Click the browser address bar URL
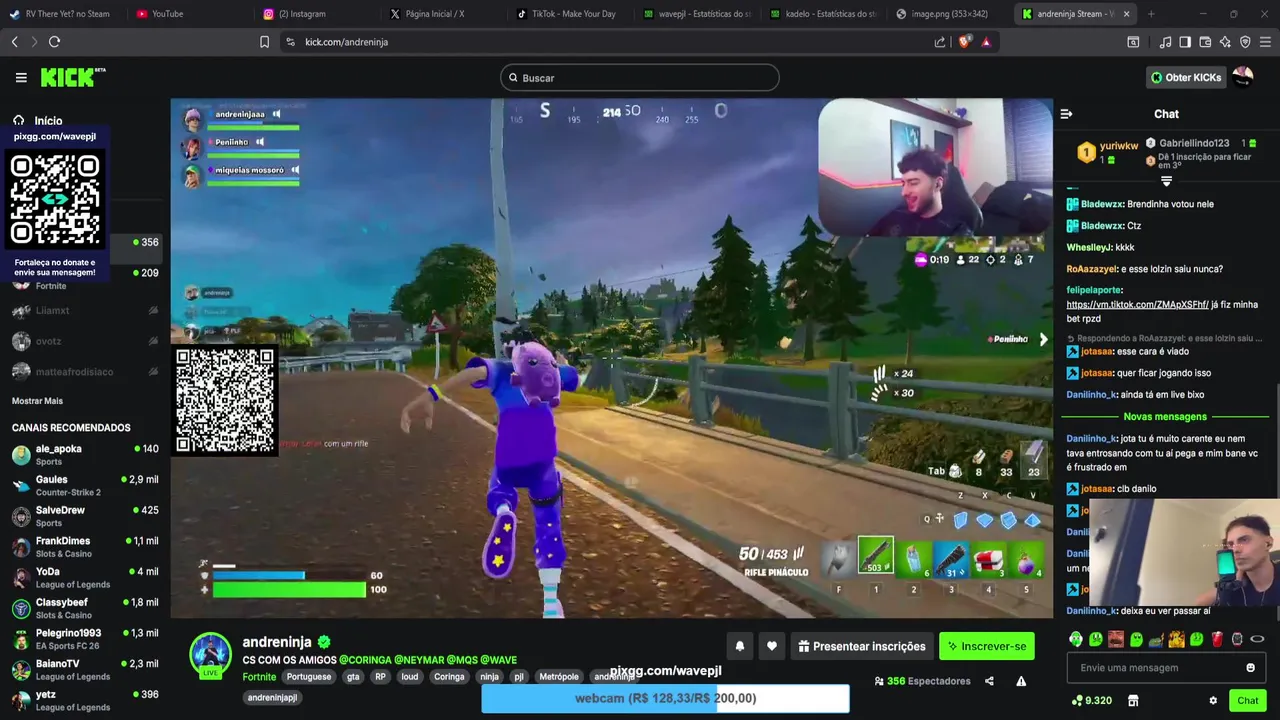Viewport: 1280px width, 720px height. click(x=346, y=42)
